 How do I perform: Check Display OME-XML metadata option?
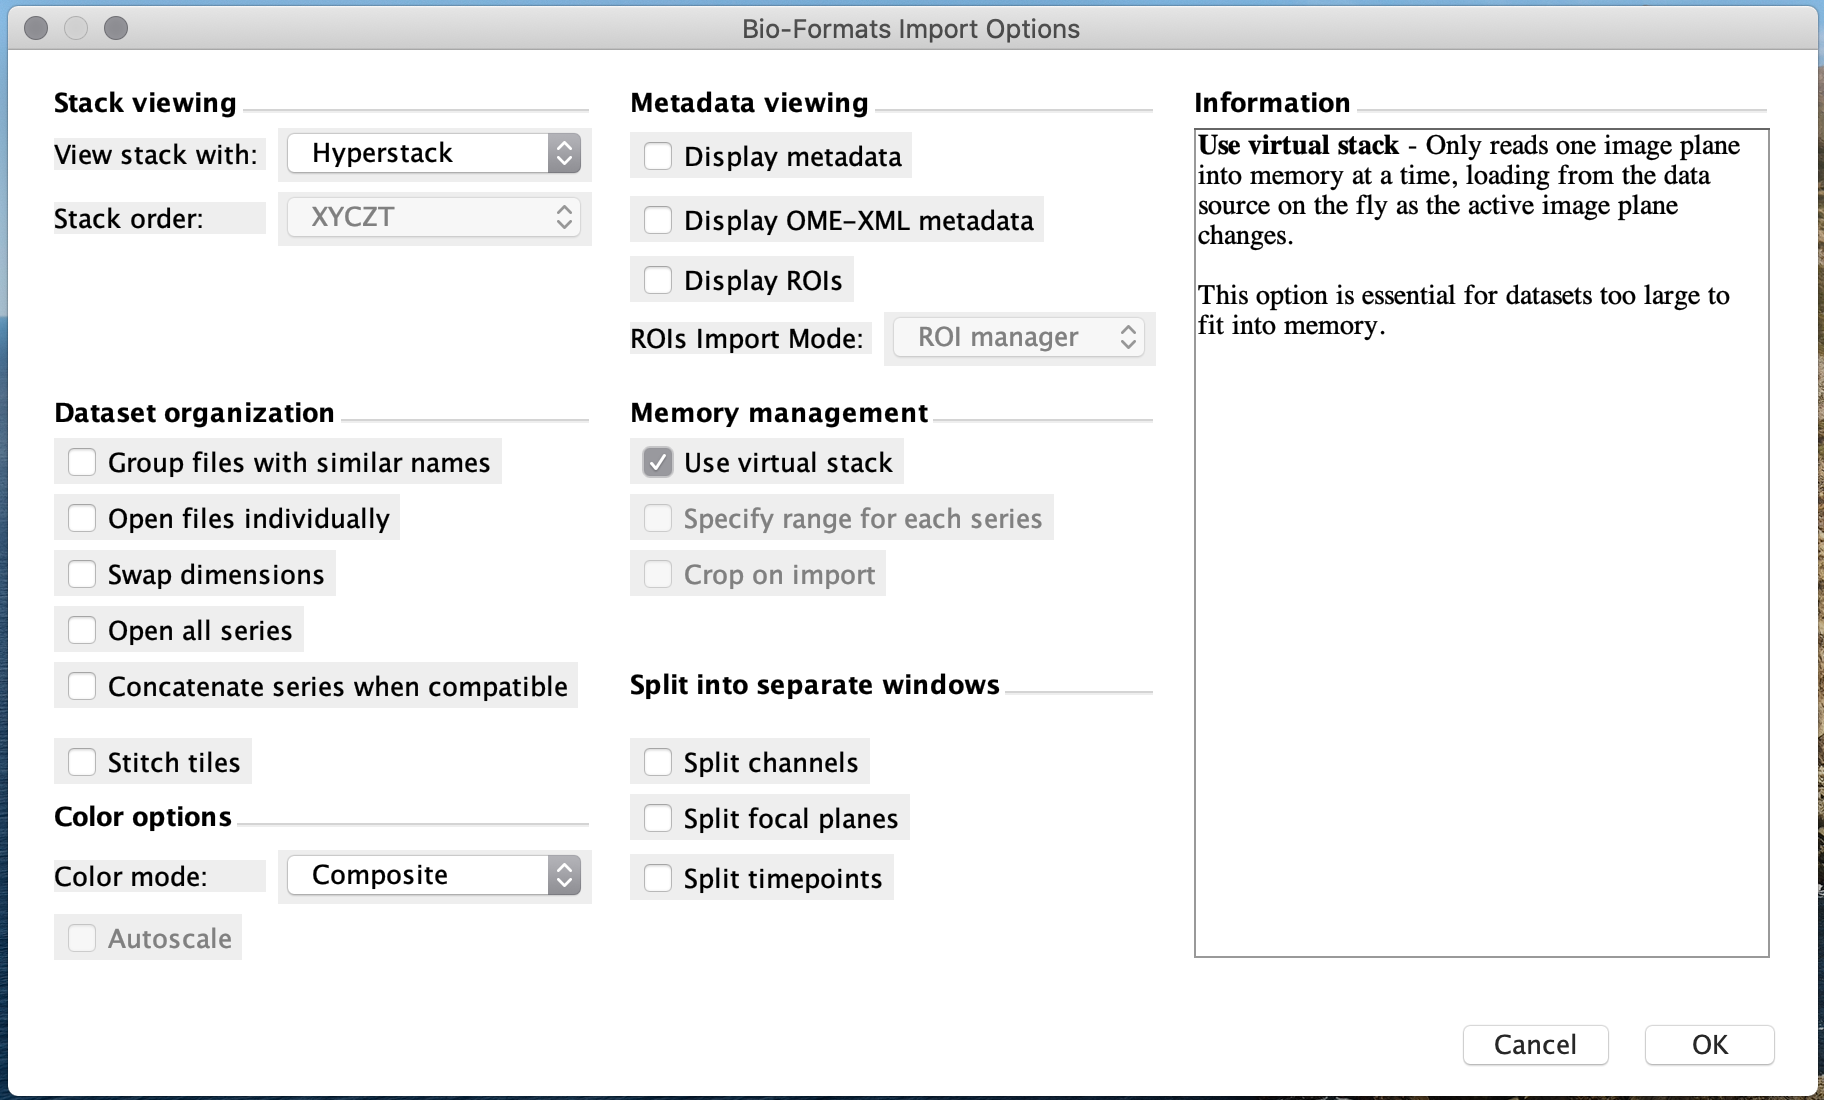pos(658,220)
